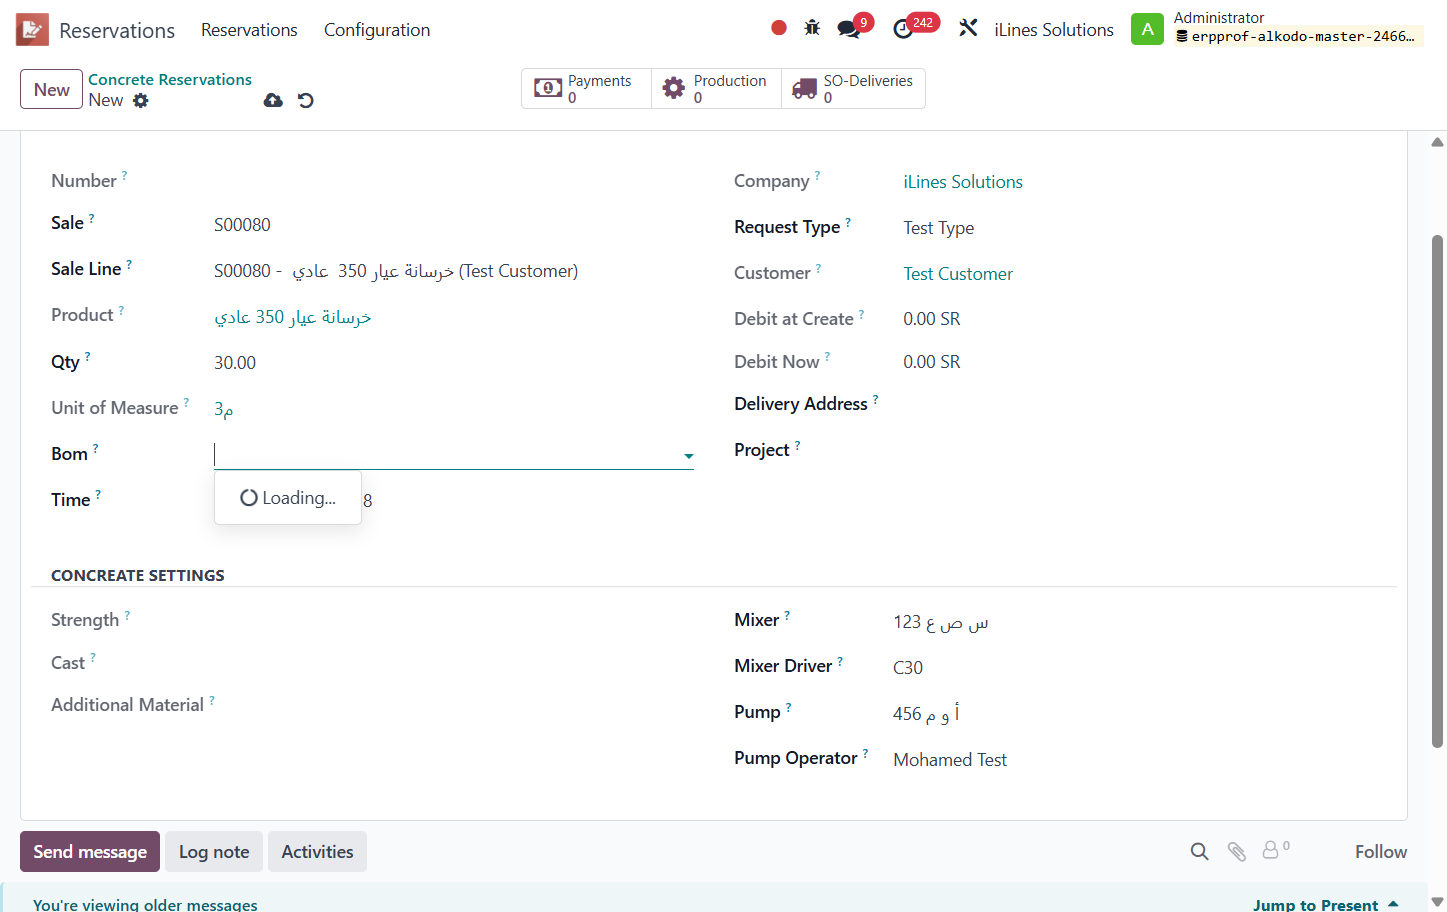Open the Activities button
The width and height of the screenshot is (1447, 912).
[317, 851]
